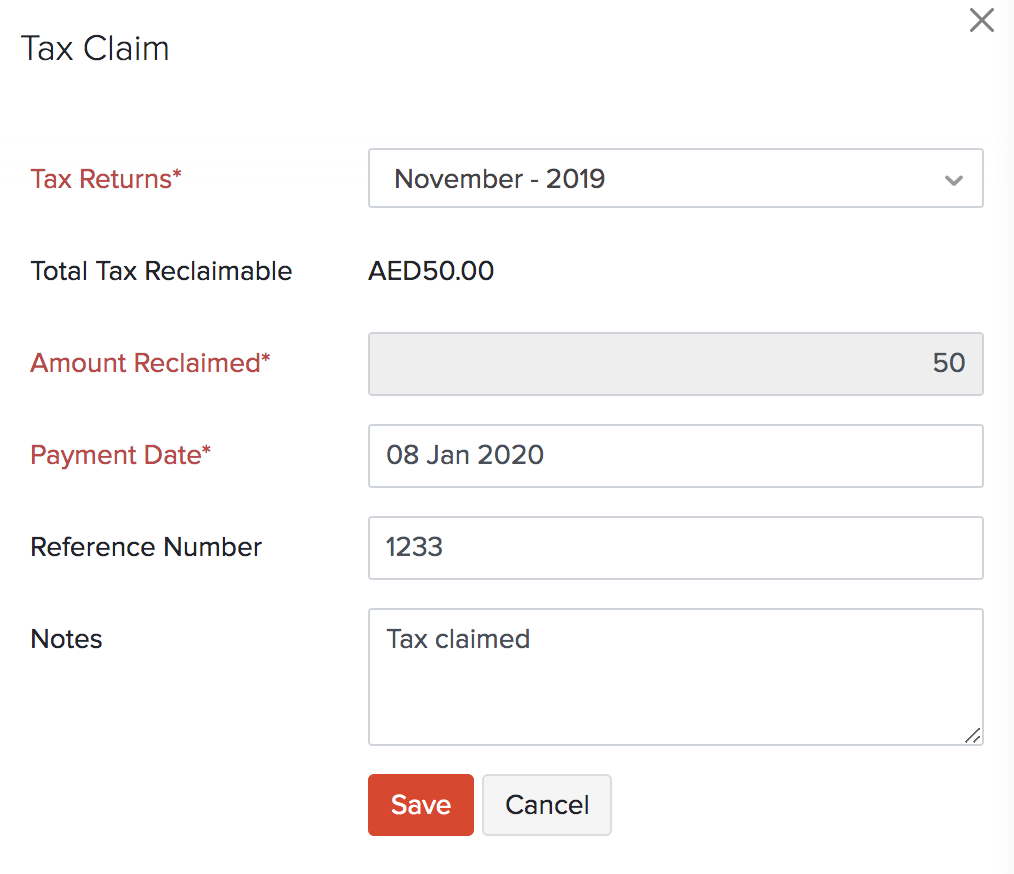Click the dropdown chevron beside November - 2019
This screenshot has height=874, width=1014.
[x=953, y=178]
